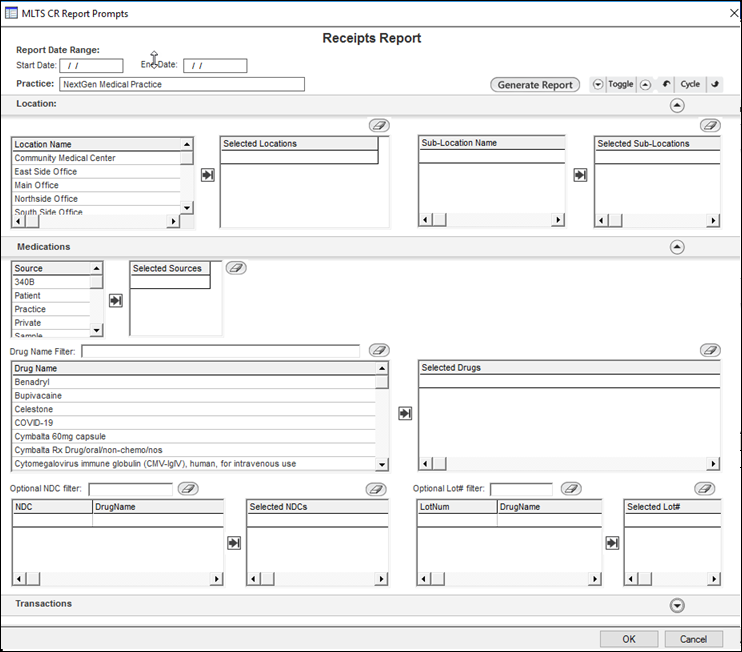Select the Practice source
The height and width of the screenshot is (652, 742).
tap(51, 309)
